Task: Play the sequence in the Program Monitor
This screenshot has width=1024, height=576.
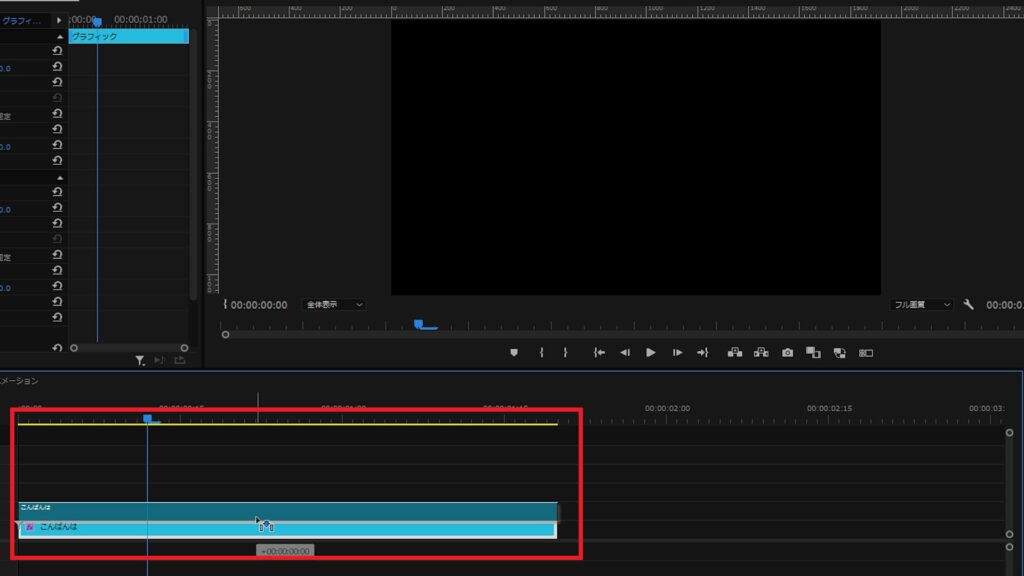Action: pos(650,353)
